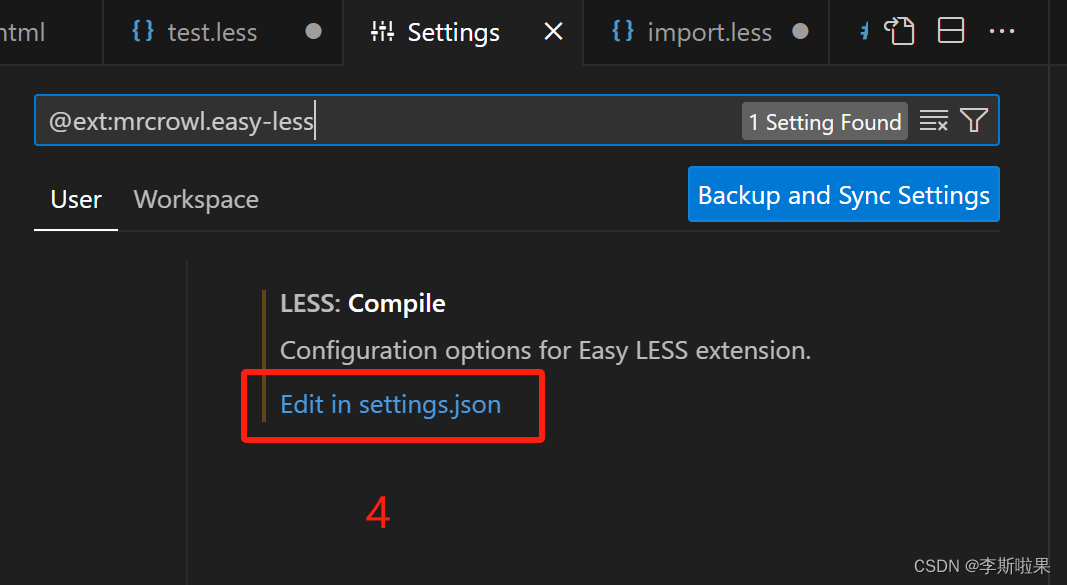Screen dimensions: 1067x585
Task: Click the sliders icon on the Settings tab
Action: (382, 31)
